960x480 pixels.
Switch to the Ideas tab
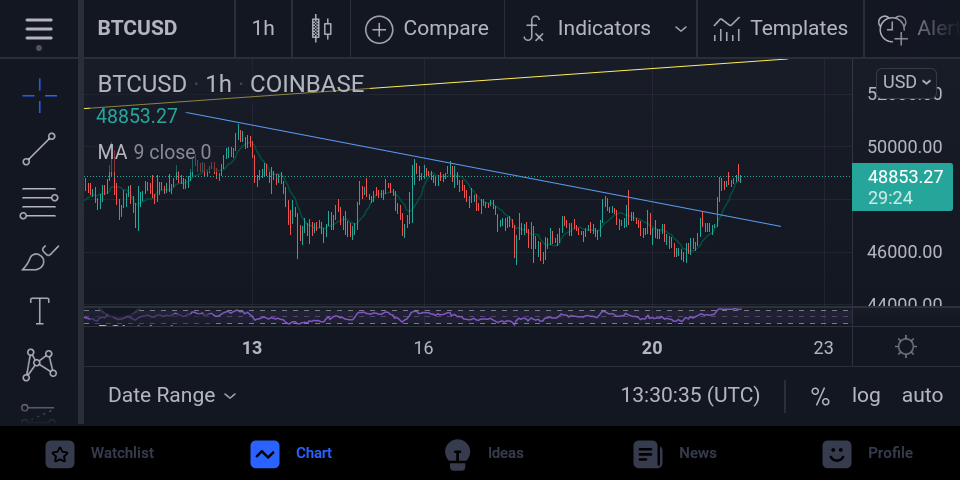point(484,453)
